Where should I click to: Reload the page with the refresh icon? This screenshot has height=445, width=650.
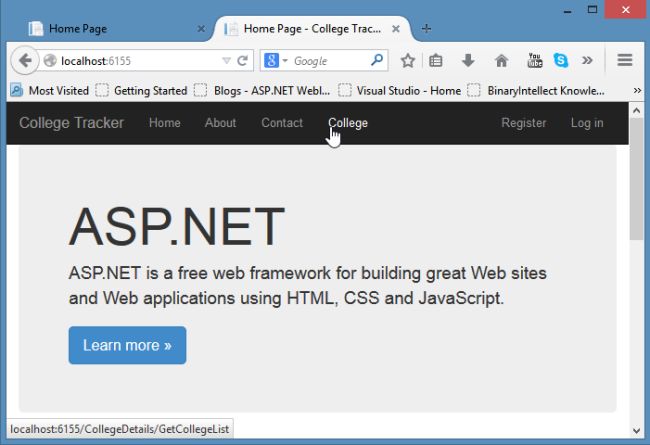(243, 61)
